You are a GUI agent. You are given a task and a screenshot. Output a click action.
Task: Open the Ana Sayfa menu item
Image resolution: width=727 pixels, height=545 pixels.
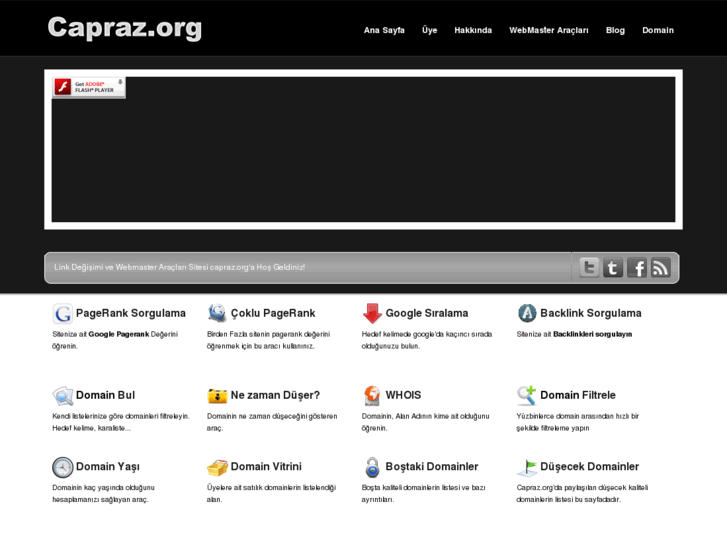(384, 30)
